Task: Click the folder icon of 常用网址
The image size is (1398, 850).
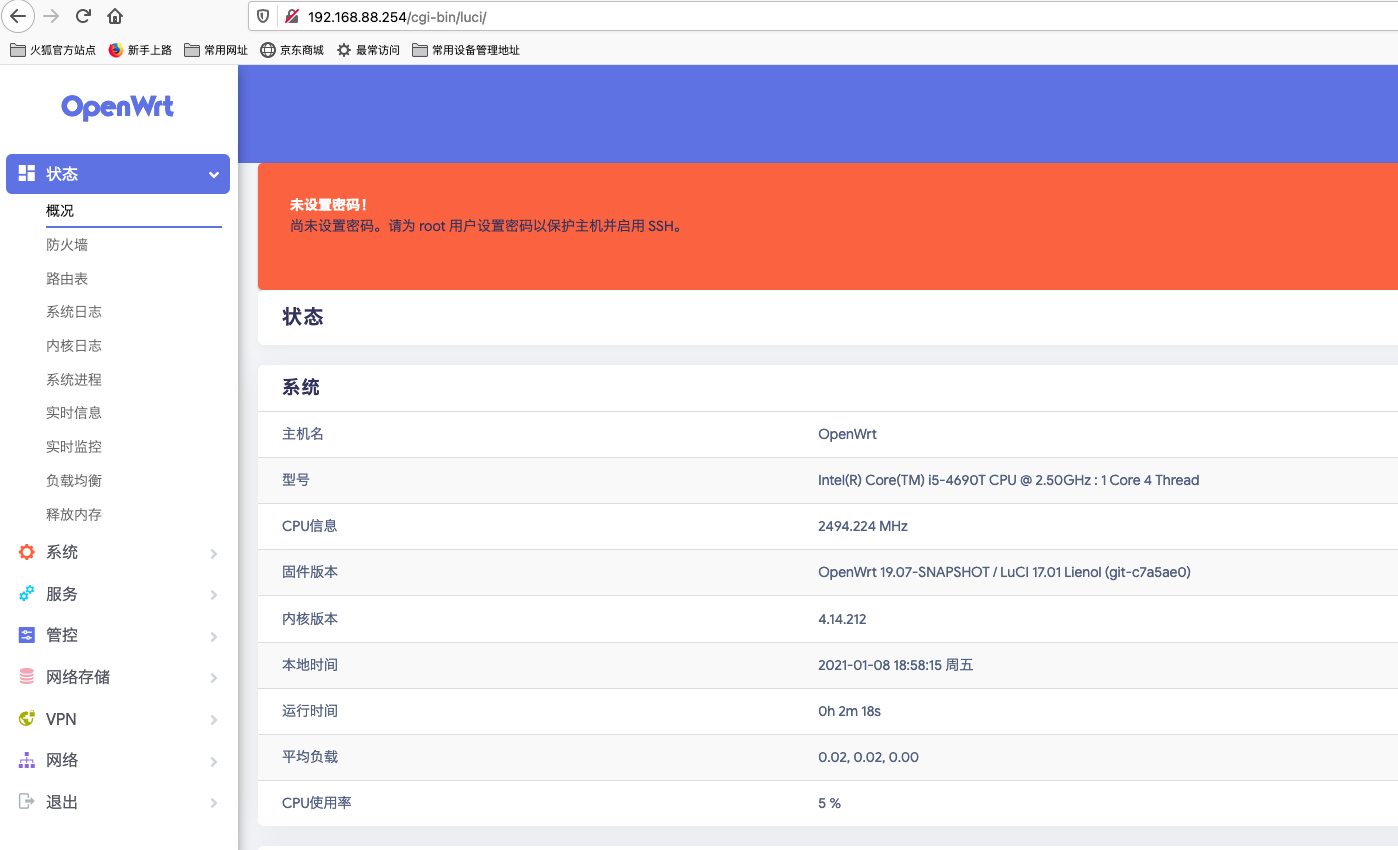Action: pyautogui.click(x=192, y=50)
